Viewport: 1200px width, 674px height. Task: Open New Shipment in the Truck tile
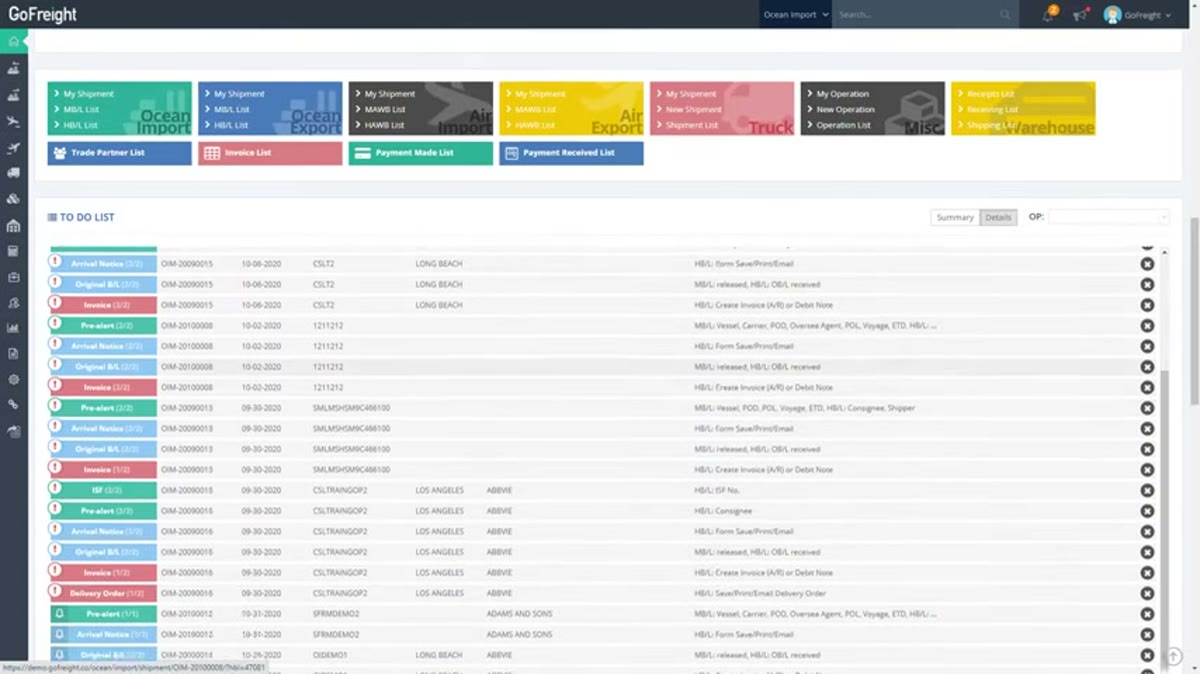point(693,110)
